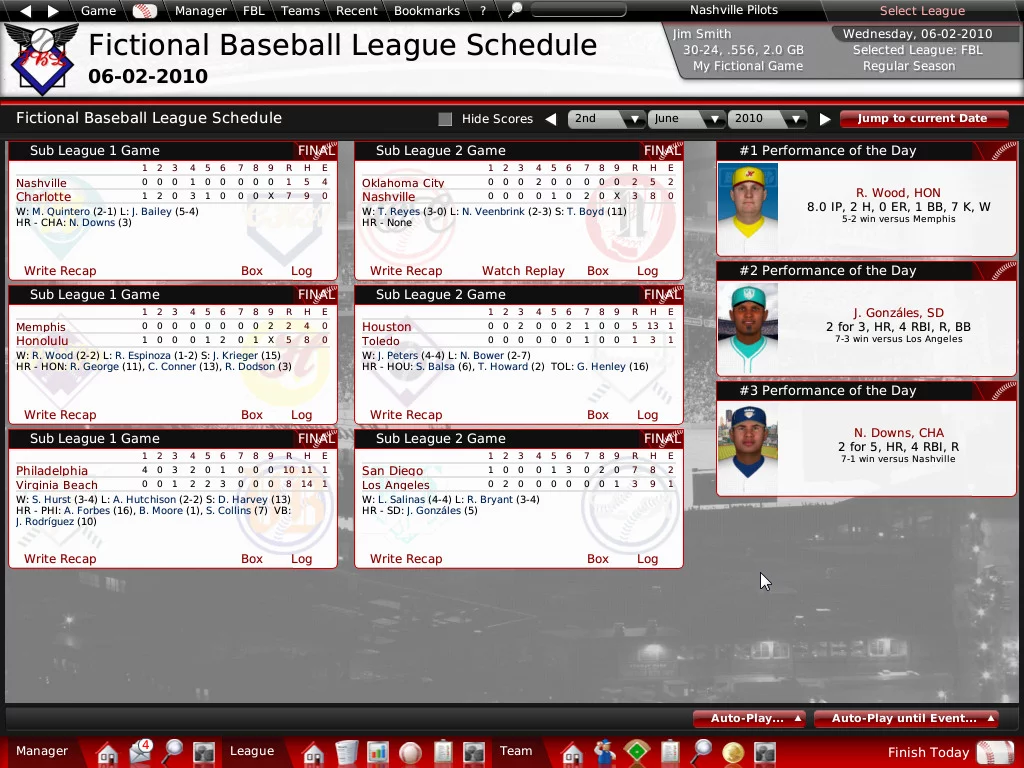Click Manager section magnifier icon
The width and height of the screenshot is (1024, 768).
(172, 752)
